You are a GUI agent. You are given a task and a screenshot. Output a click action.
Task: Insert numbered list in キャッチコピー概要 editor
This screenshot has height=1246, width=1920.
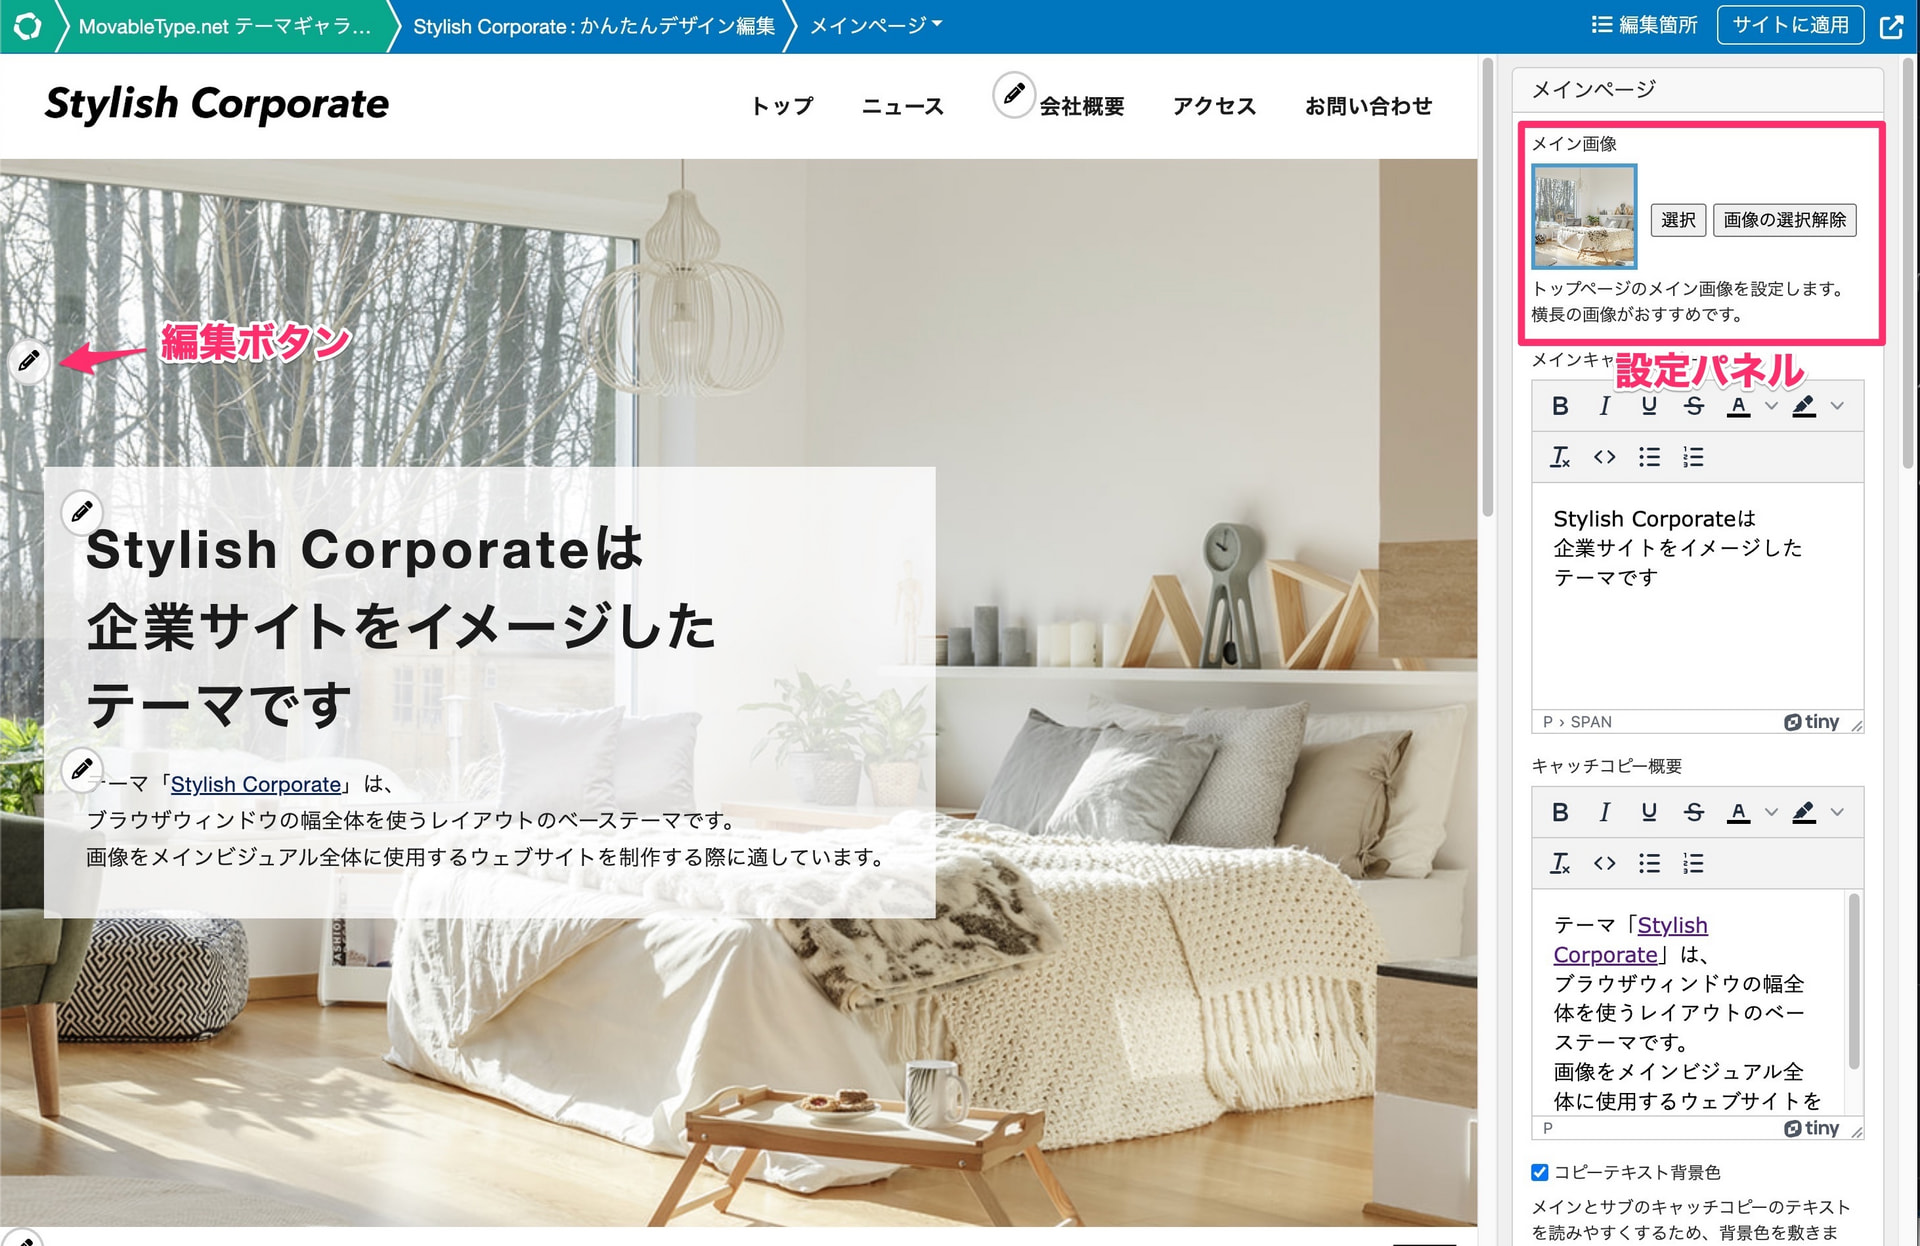click(x=1693, y=863)
